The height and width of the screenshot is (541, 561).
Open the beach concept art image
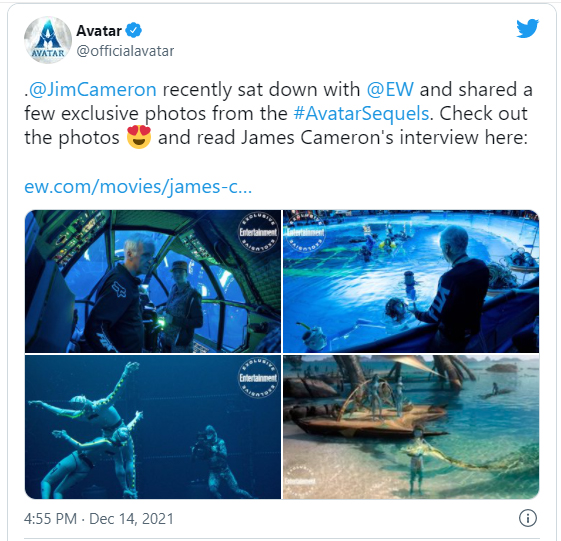click(411, 427)
